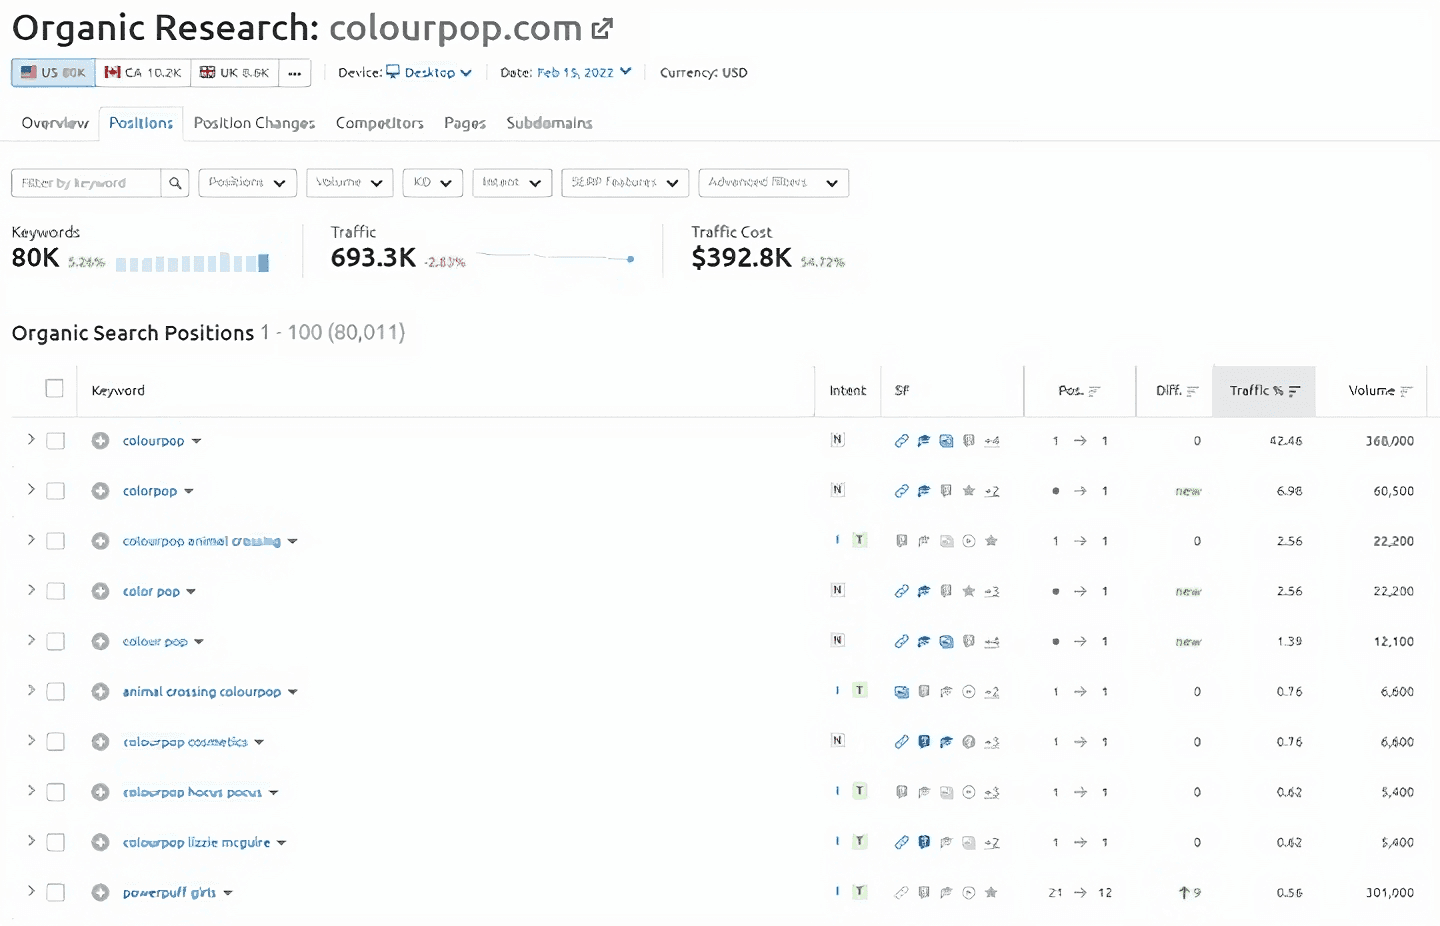Switch to the Overview tab

[x=55, y=123]
